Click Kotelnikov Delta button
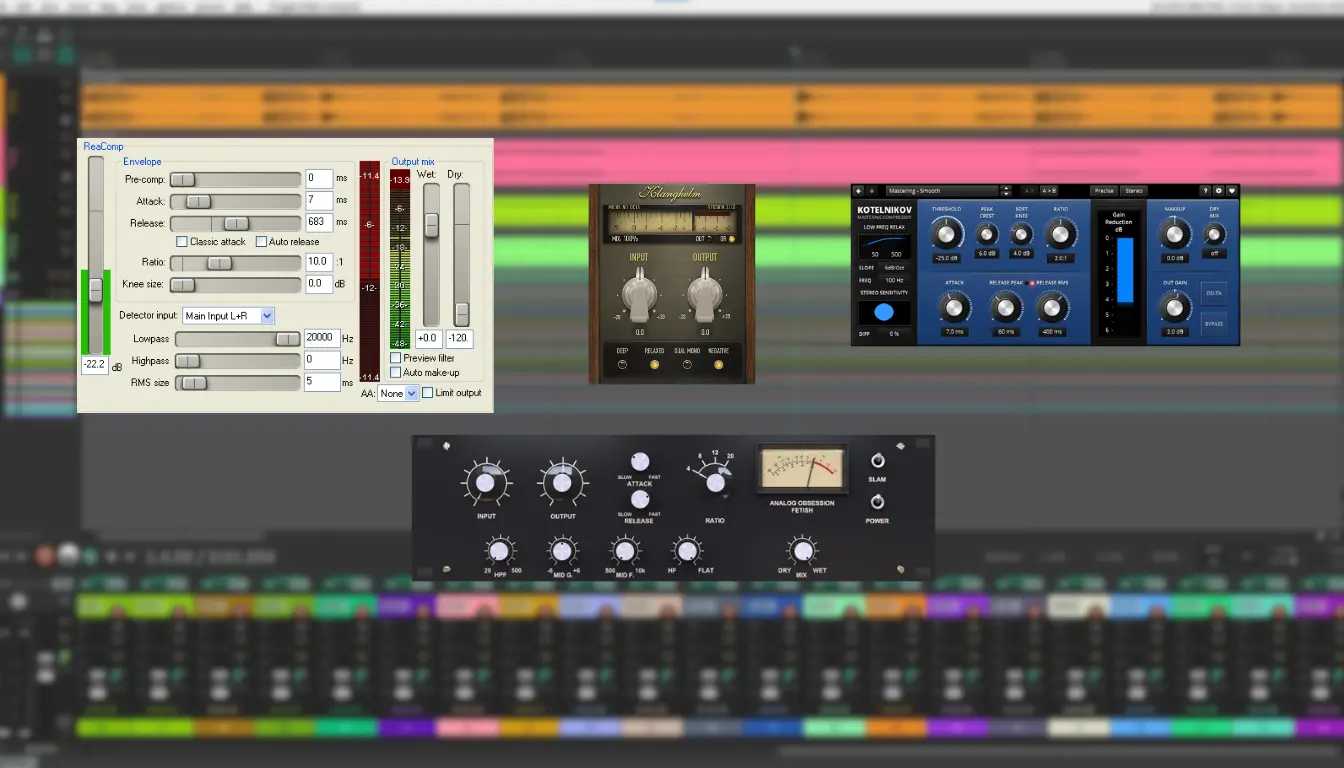 click(x=1214, y=293)
